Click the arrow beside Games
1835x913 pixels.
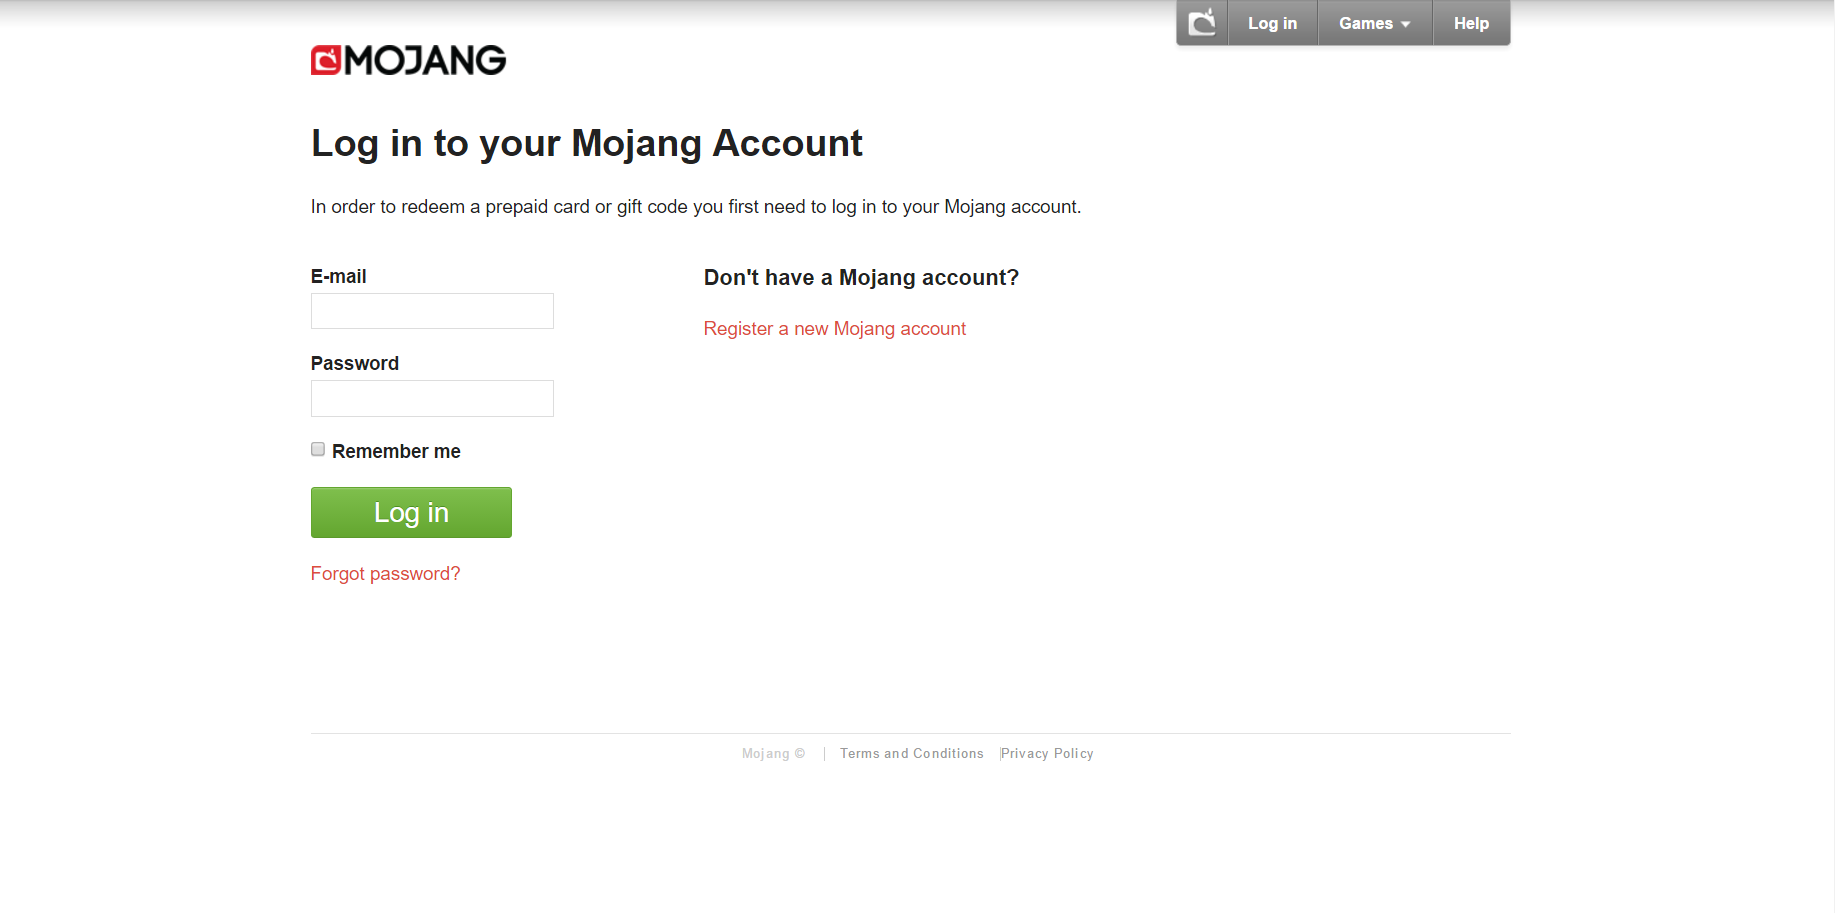1406,24
